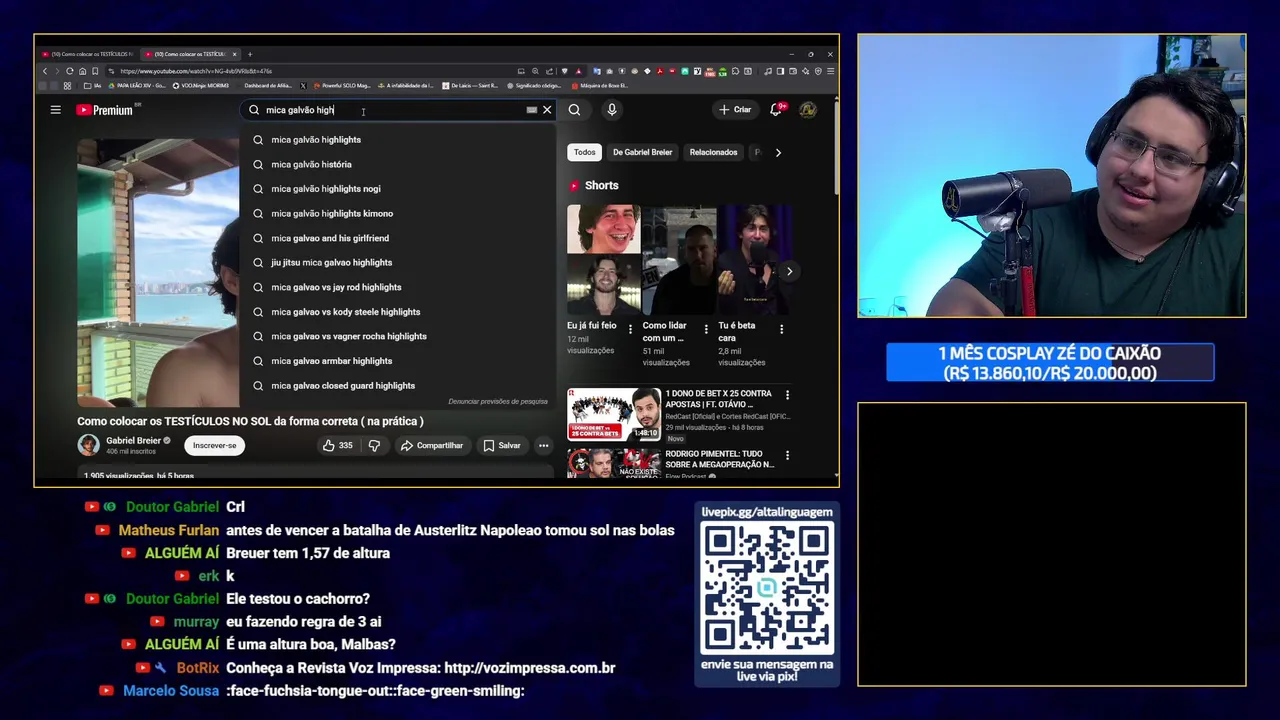Select suggestion jiu jitsu mica galvao highlights

[397, 262]
